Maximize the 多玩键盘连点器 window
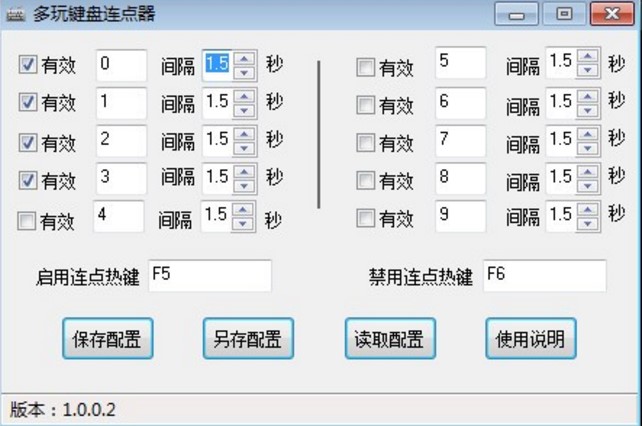Viewport: 642px width, 426px height. click(564, 14)
